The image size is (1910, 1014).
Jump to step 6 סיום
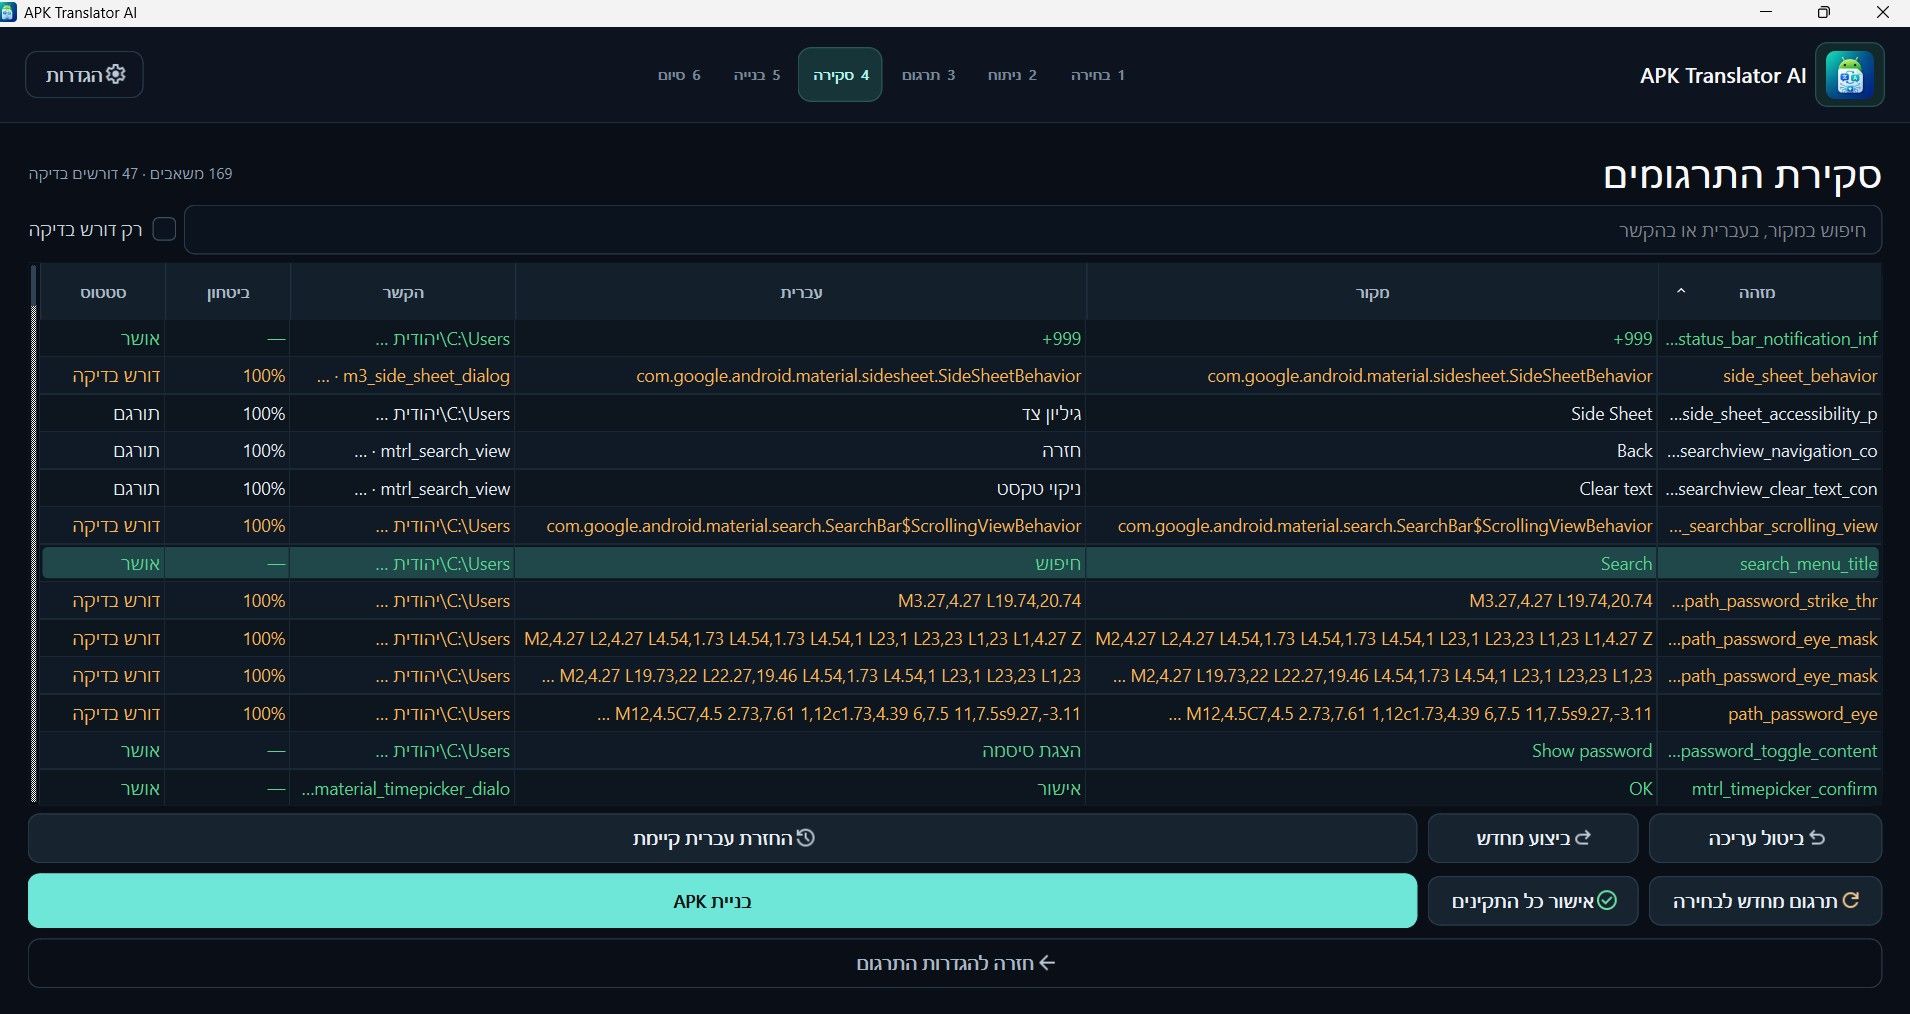[679, 75]
